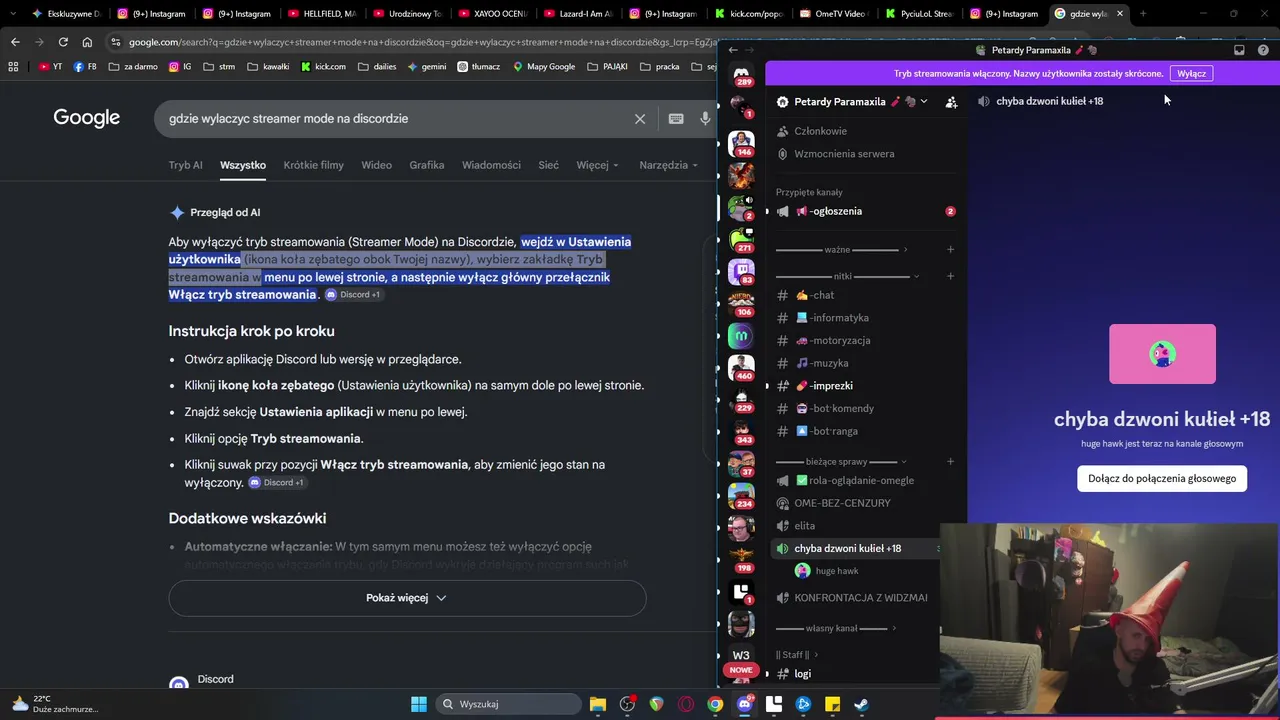Screen dimensions: 1280x720
Task: Open the Discord inbox icon in title bar
Action: (1239, 50)
